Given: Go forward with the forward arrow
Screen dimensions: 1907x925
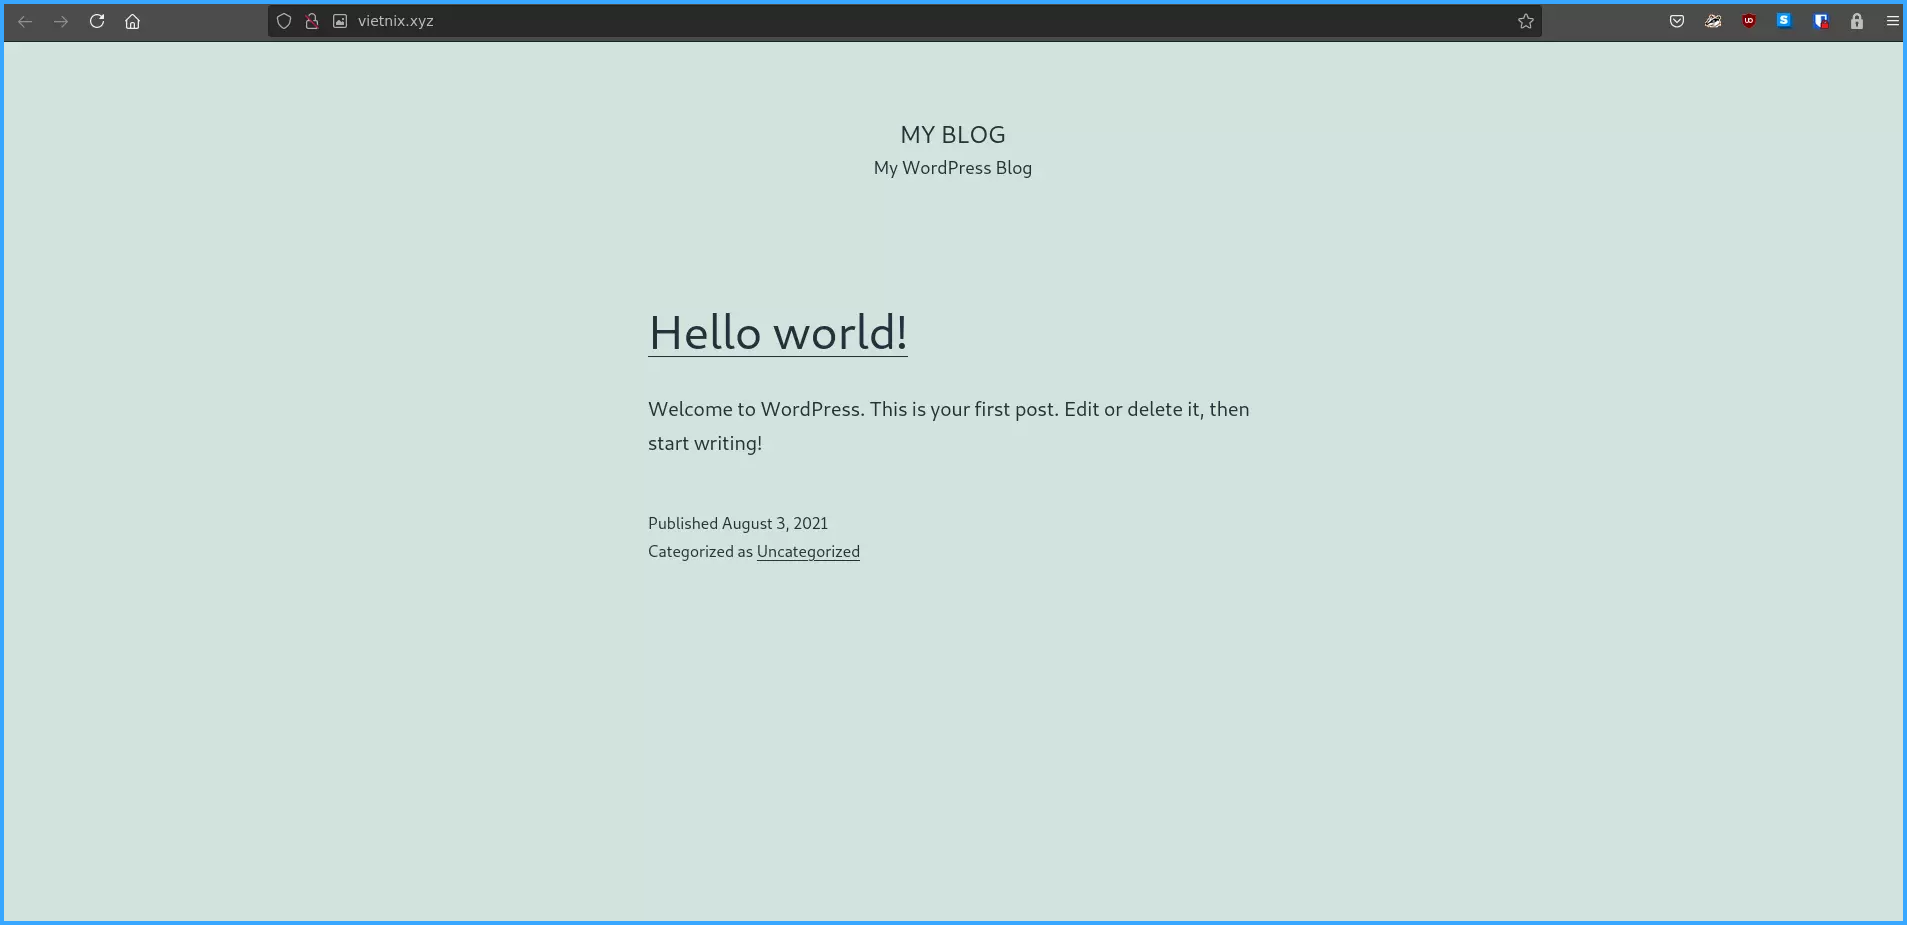Looking at the screenshot, I should pos(61,21).
